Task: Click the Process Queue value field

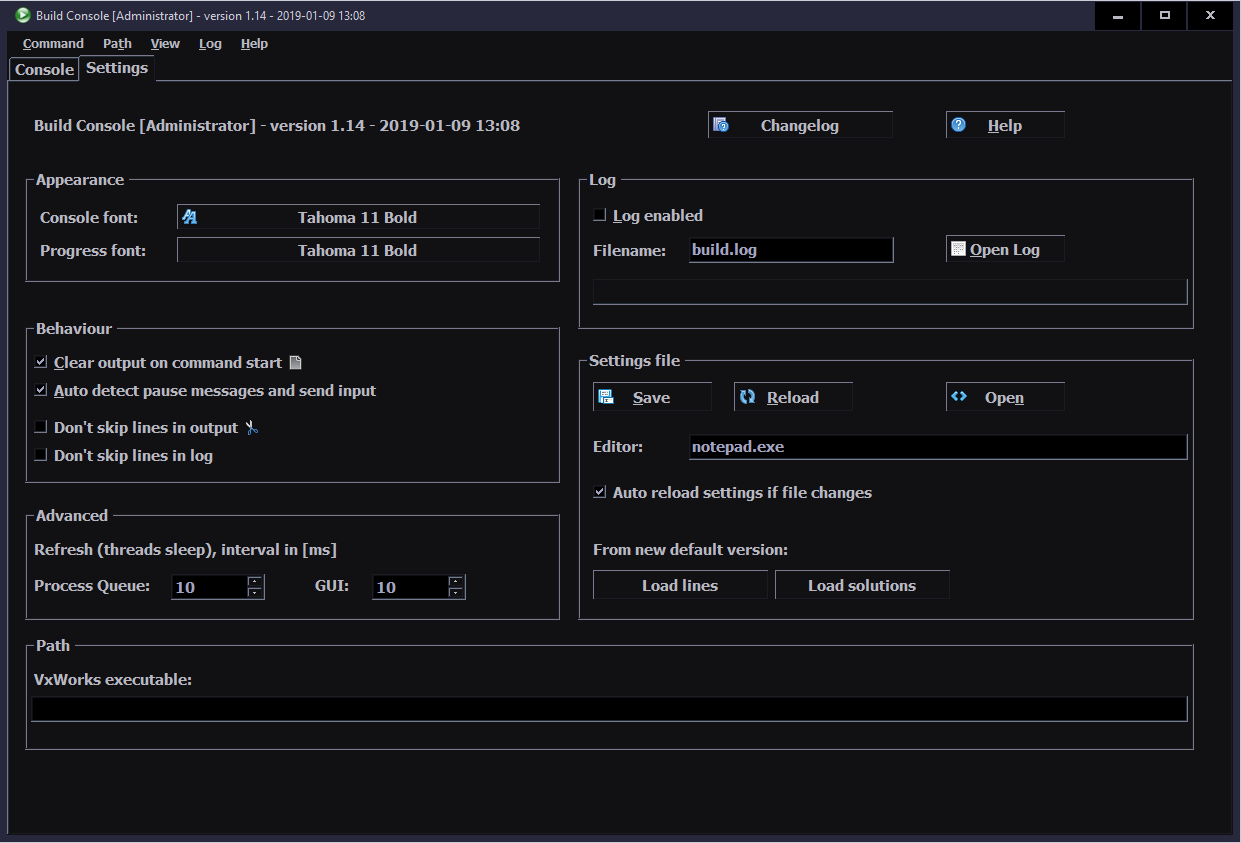Action: (x=210, y=587)
